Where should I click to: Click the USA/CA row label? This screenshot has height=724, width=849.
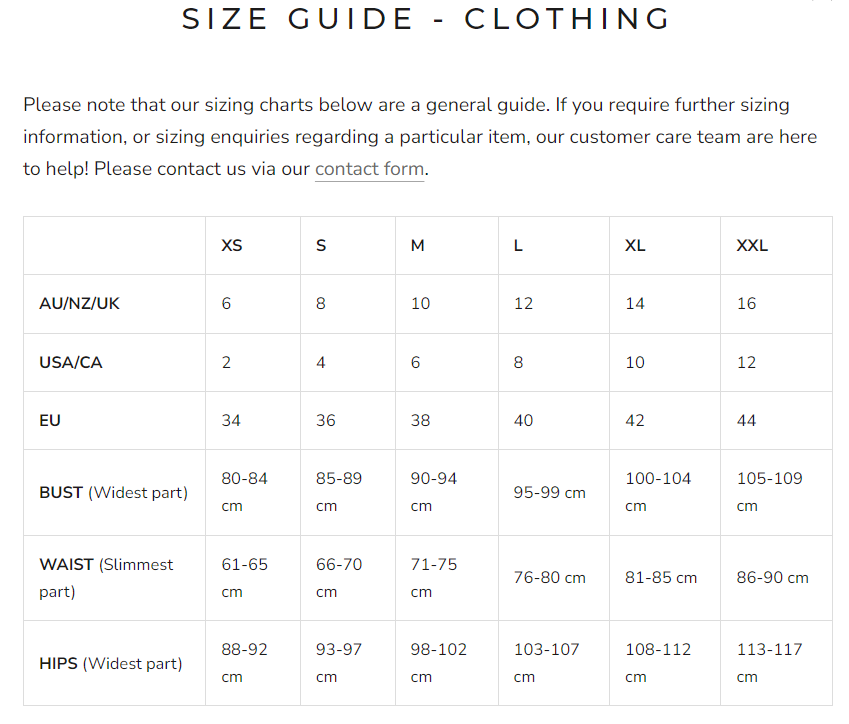71,362
